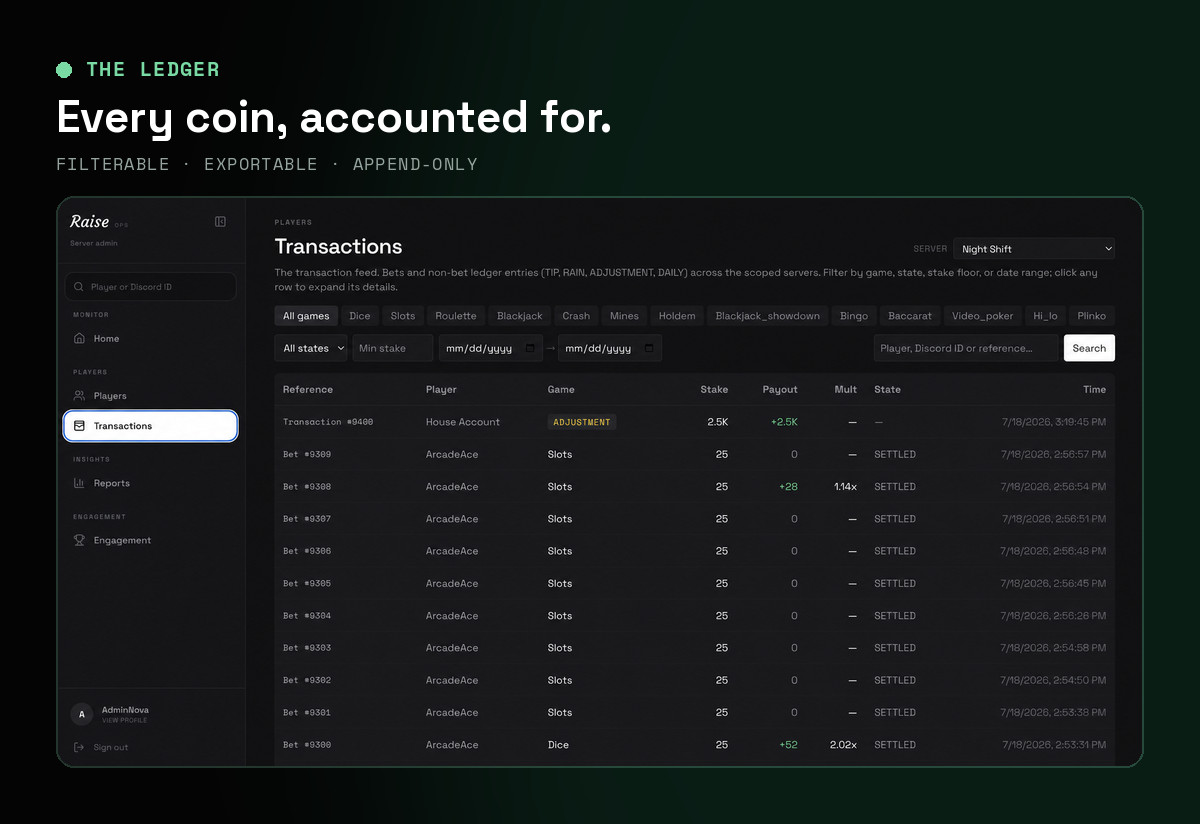This screenshot has width=1200, height=824.
Task: Expand row Bet #9305
Action: (694, 583)
